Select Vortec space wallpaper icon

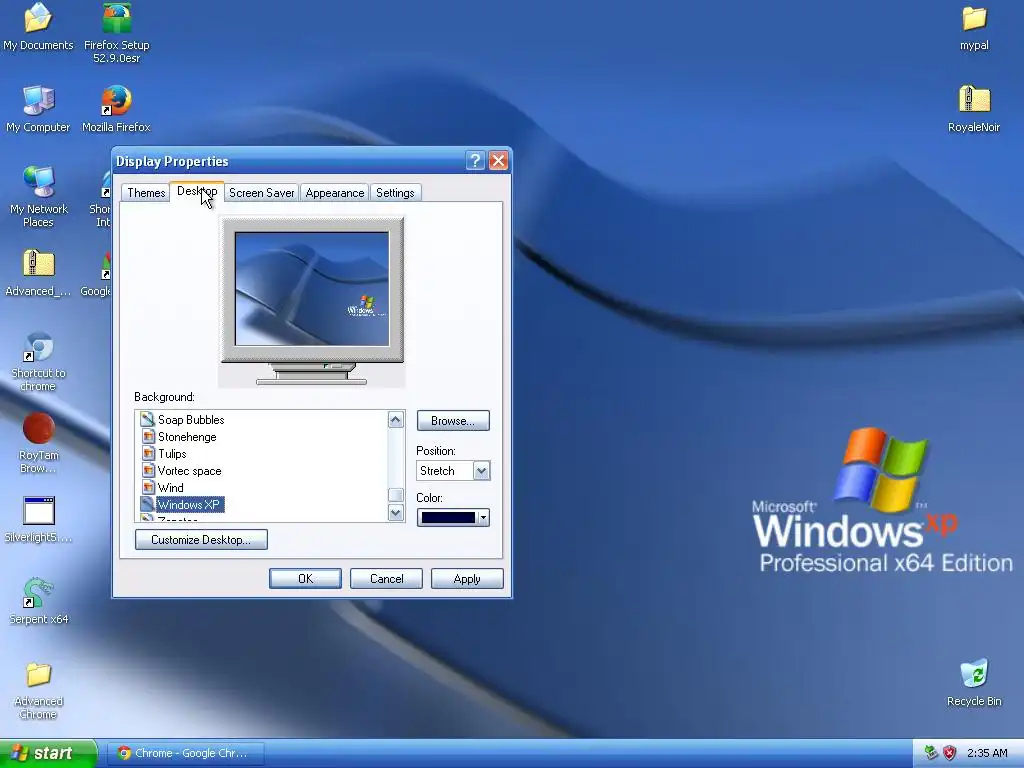tap(148, 470)
